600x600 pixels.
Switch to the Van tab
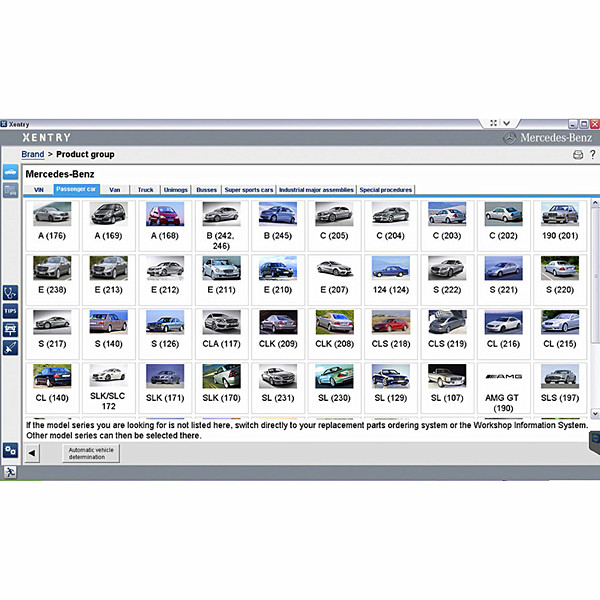[x=114, y=190]
